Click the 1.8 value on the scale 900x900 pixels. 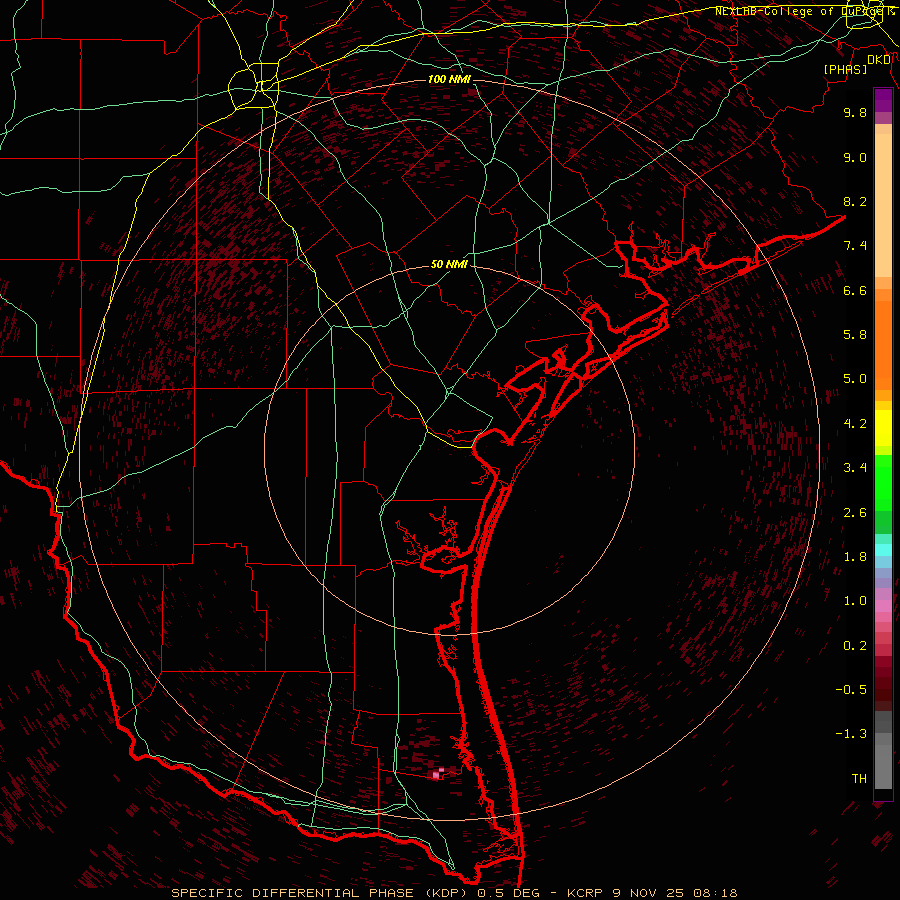pos(855,557)
